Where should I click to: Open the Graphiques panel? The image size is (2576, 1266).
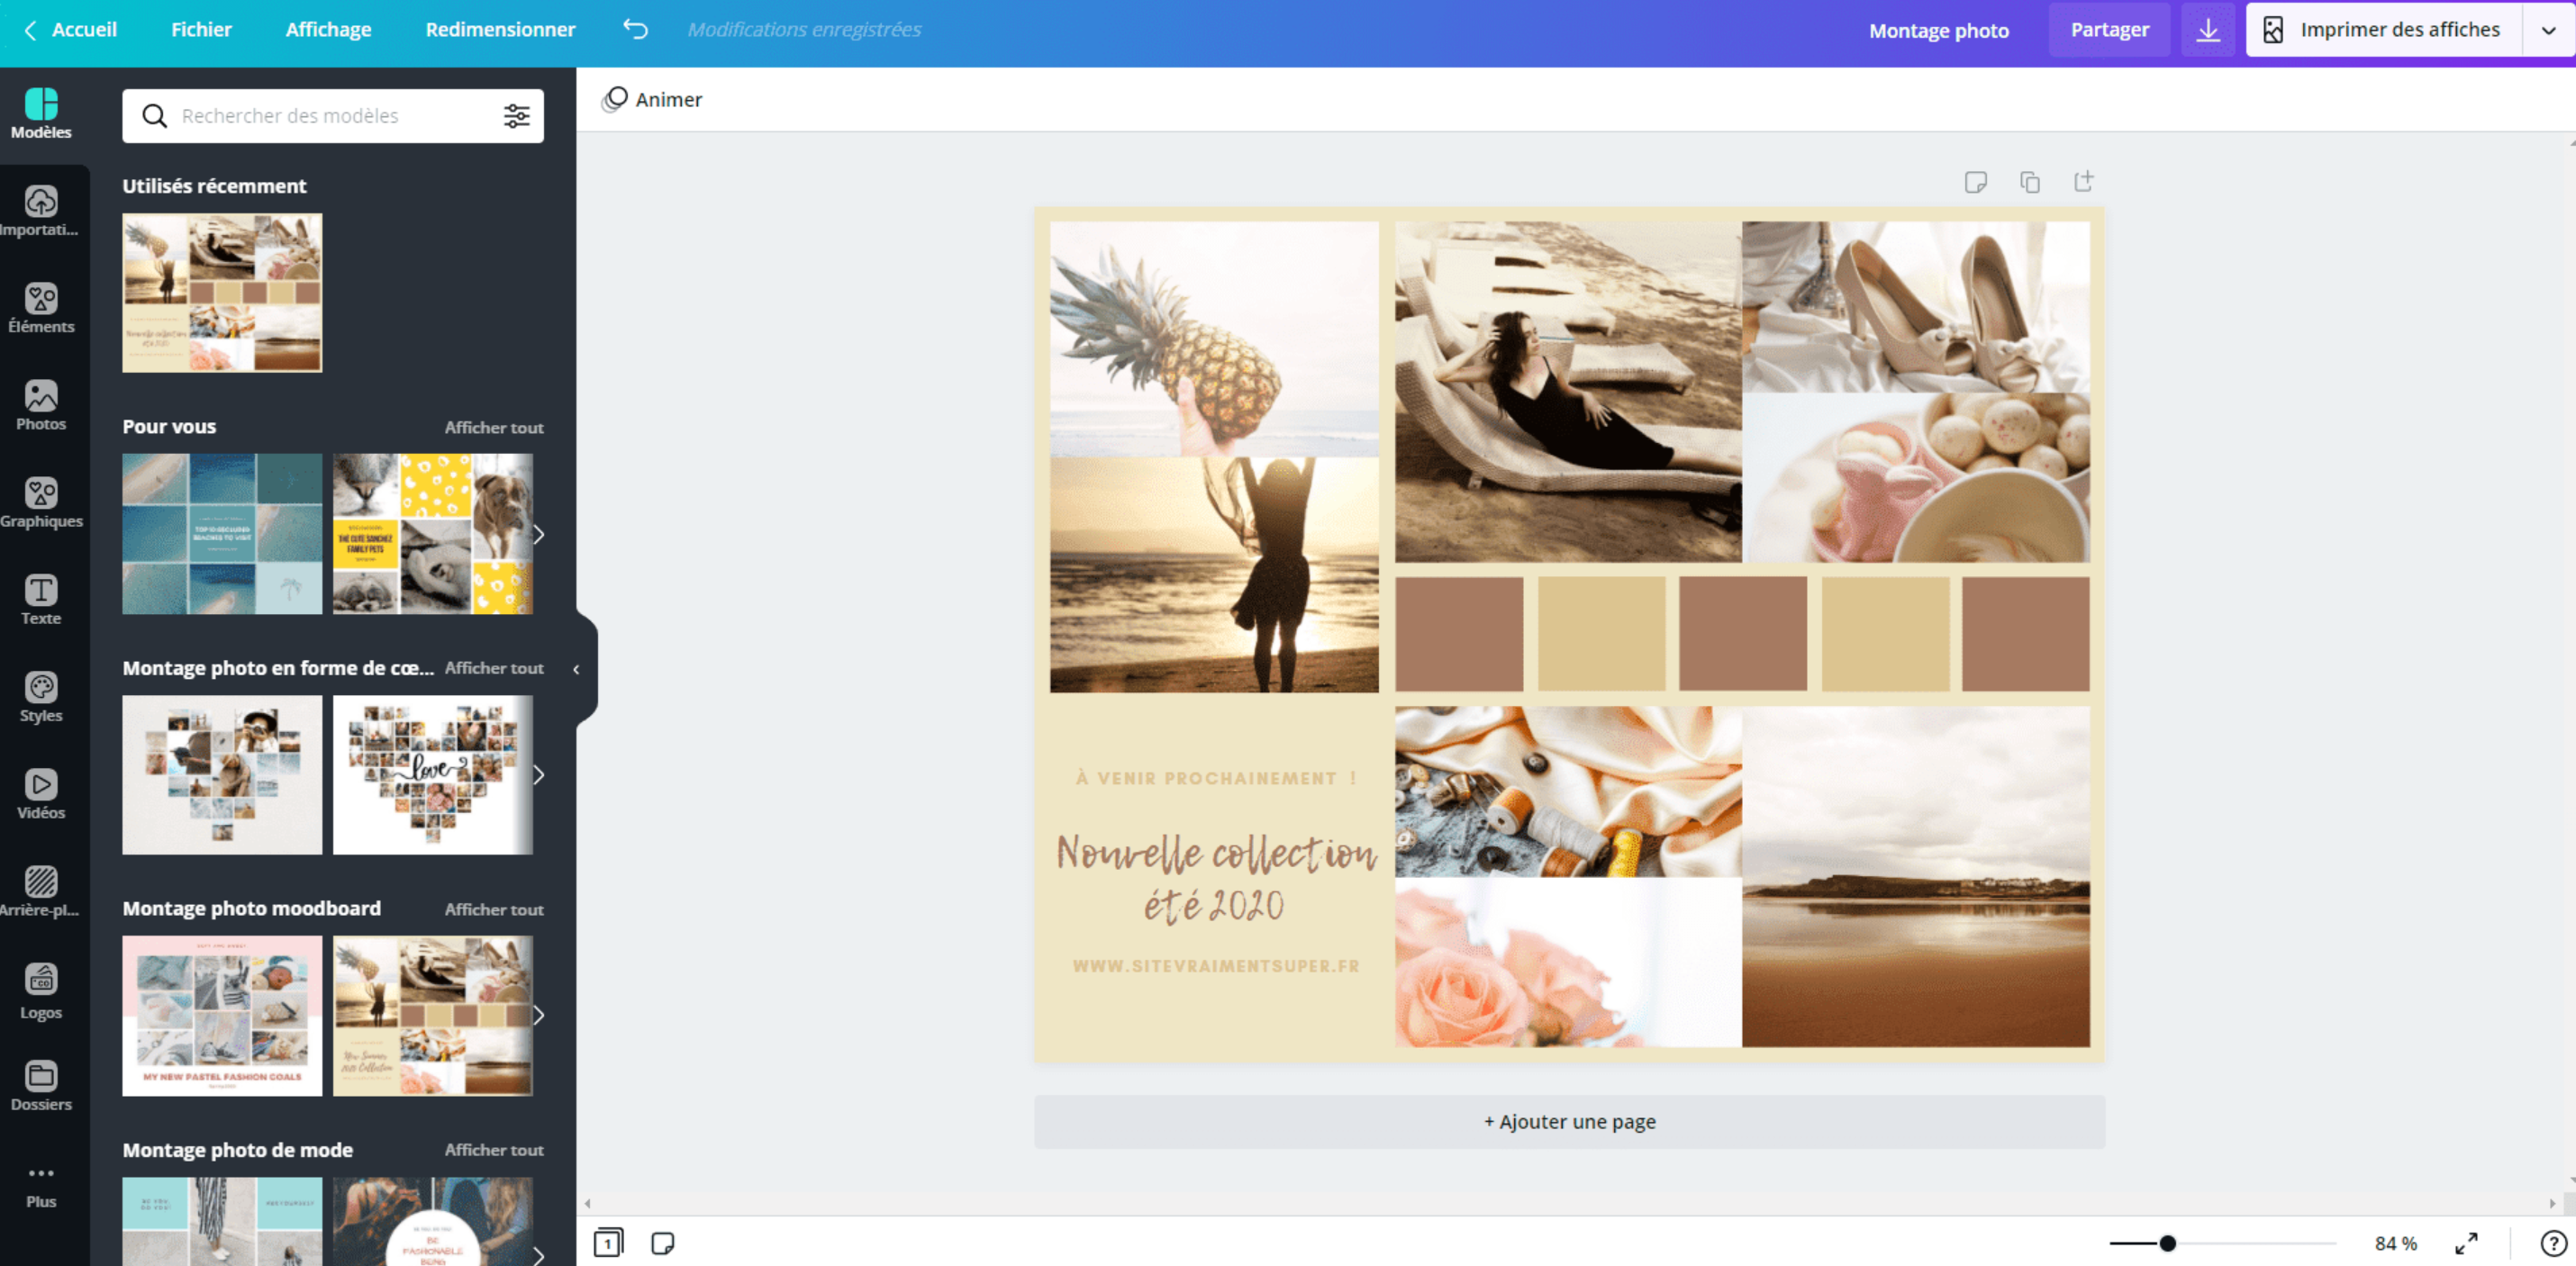pos(41,501)
